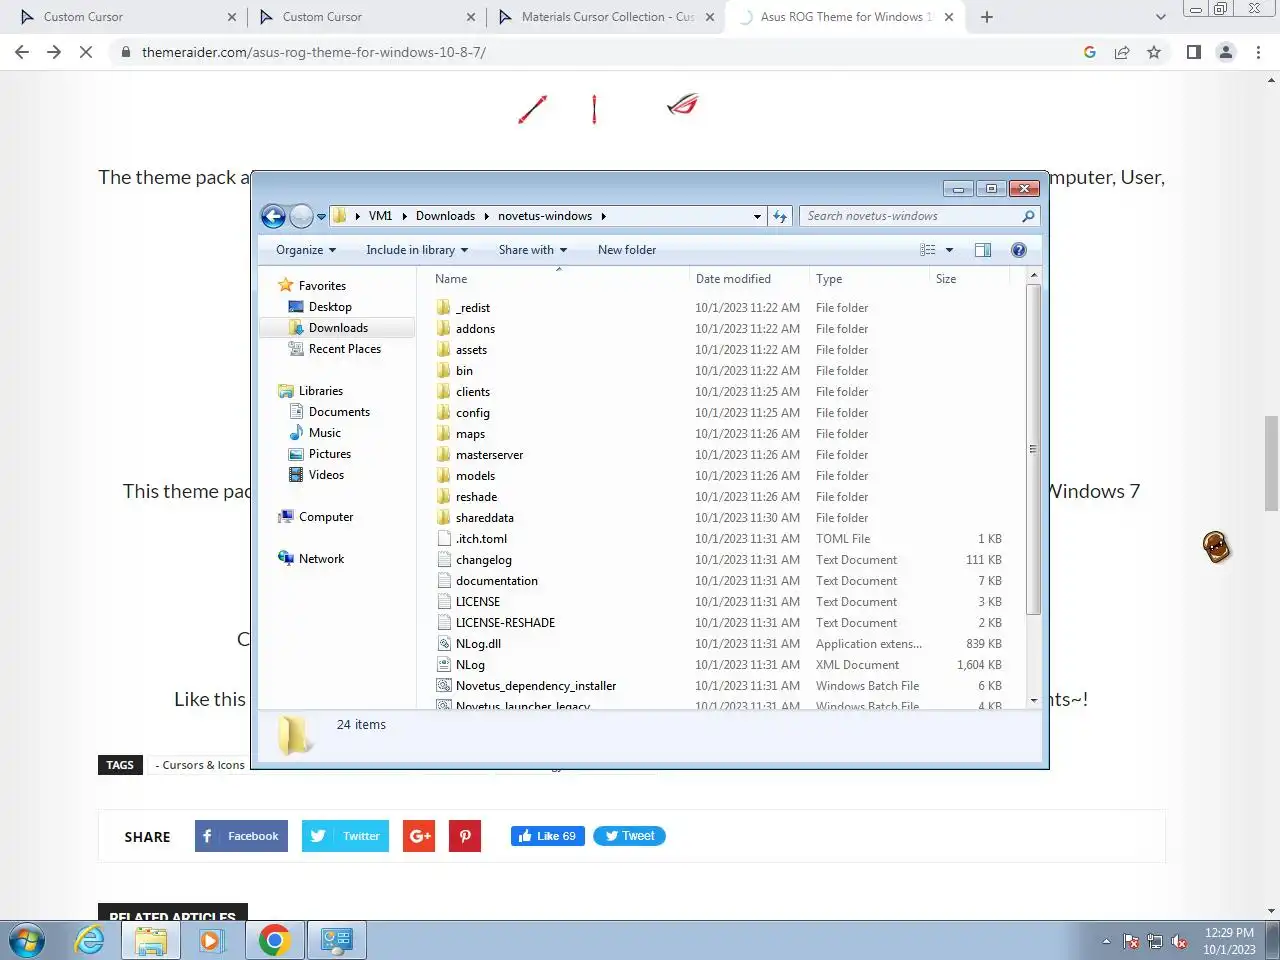Share on Pinterest icon button

coord(465,836)
